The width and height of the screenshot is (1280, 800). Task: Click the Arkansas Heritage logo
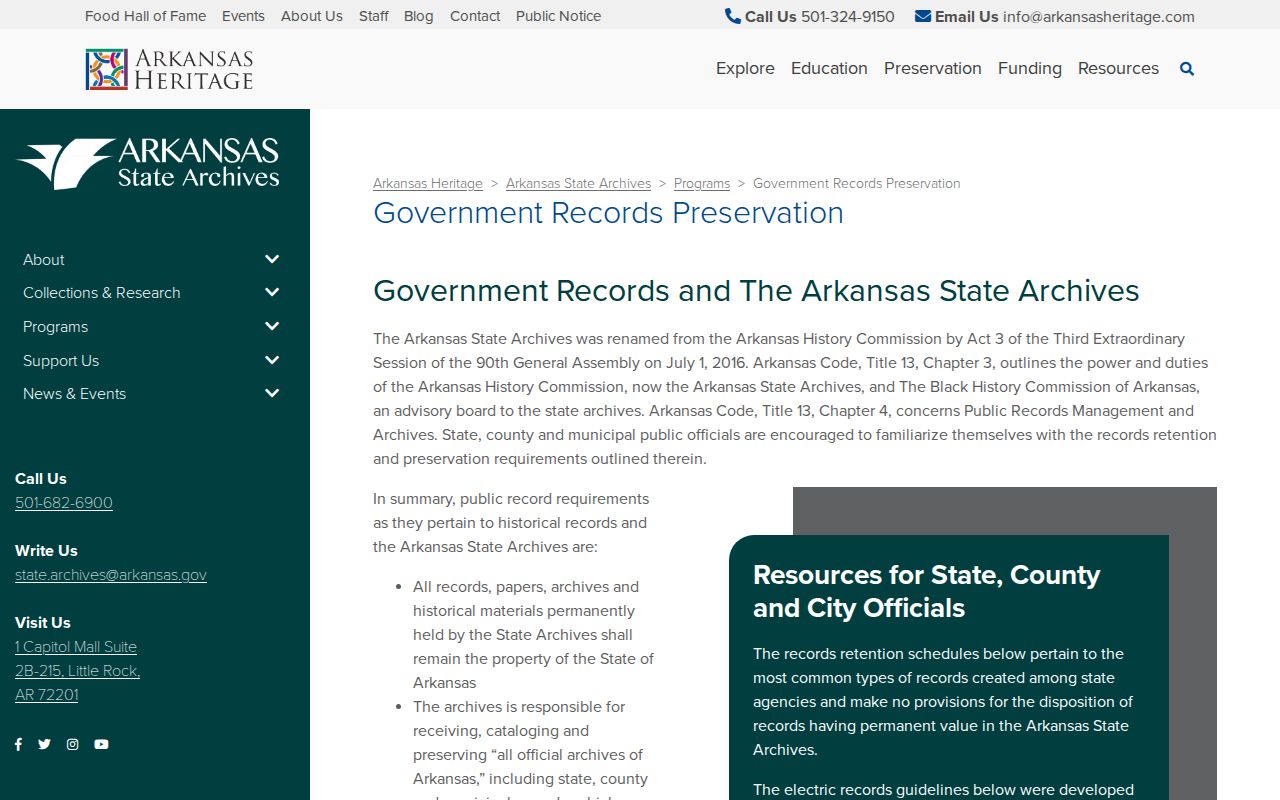pyautogui.click(x=169, y=69)
